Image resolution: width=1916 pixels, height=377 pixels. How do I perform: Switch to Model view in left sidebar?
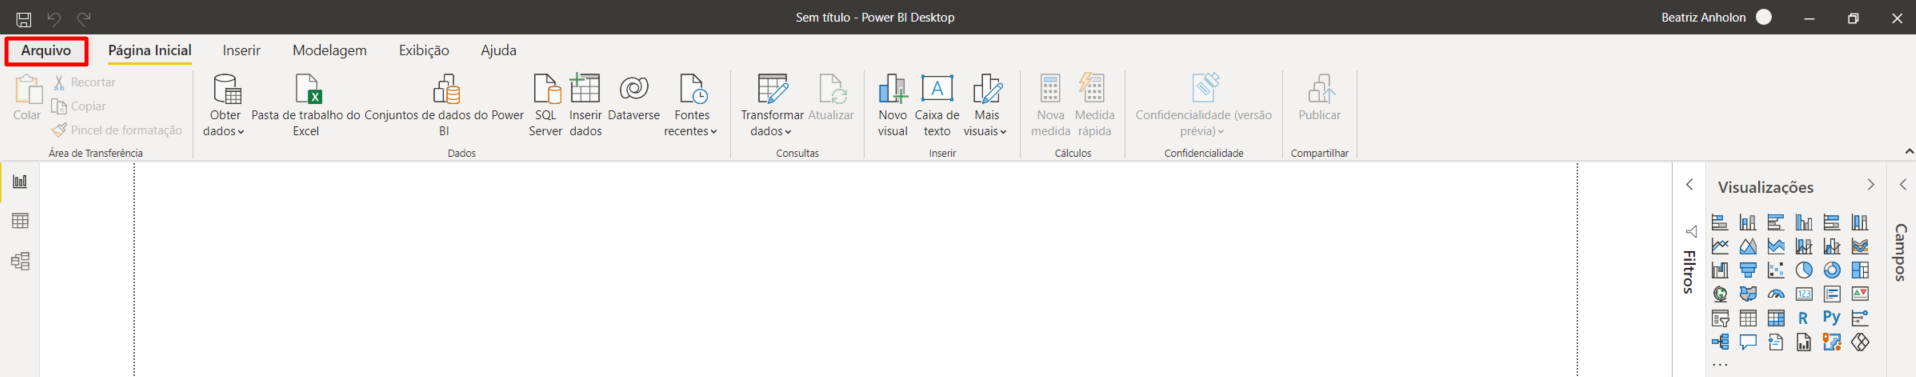(20, 261)
